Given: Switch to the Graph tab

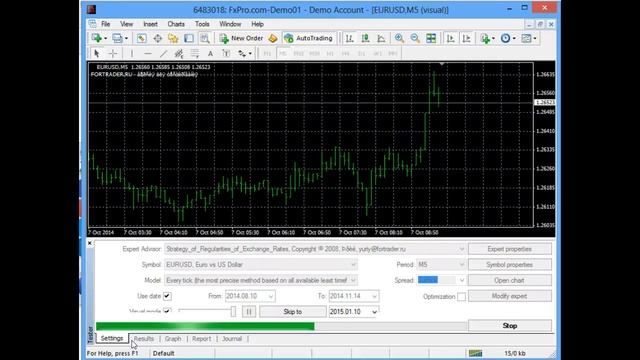Looking at the screenshot, I should tap(173, 339).
